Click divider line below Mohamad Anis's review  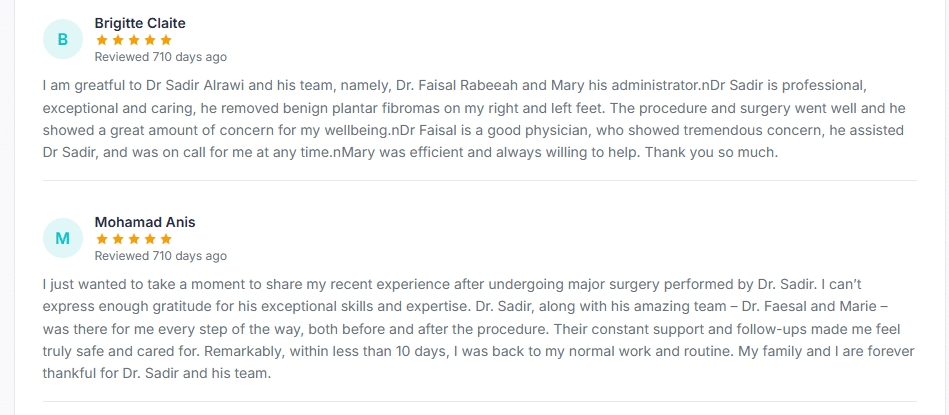tap(479, 401)
